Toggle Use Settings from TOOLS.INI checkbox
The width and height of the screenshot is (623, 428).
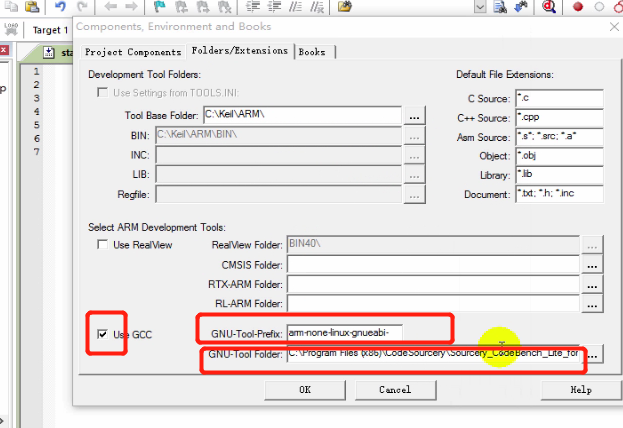(102, 93)
